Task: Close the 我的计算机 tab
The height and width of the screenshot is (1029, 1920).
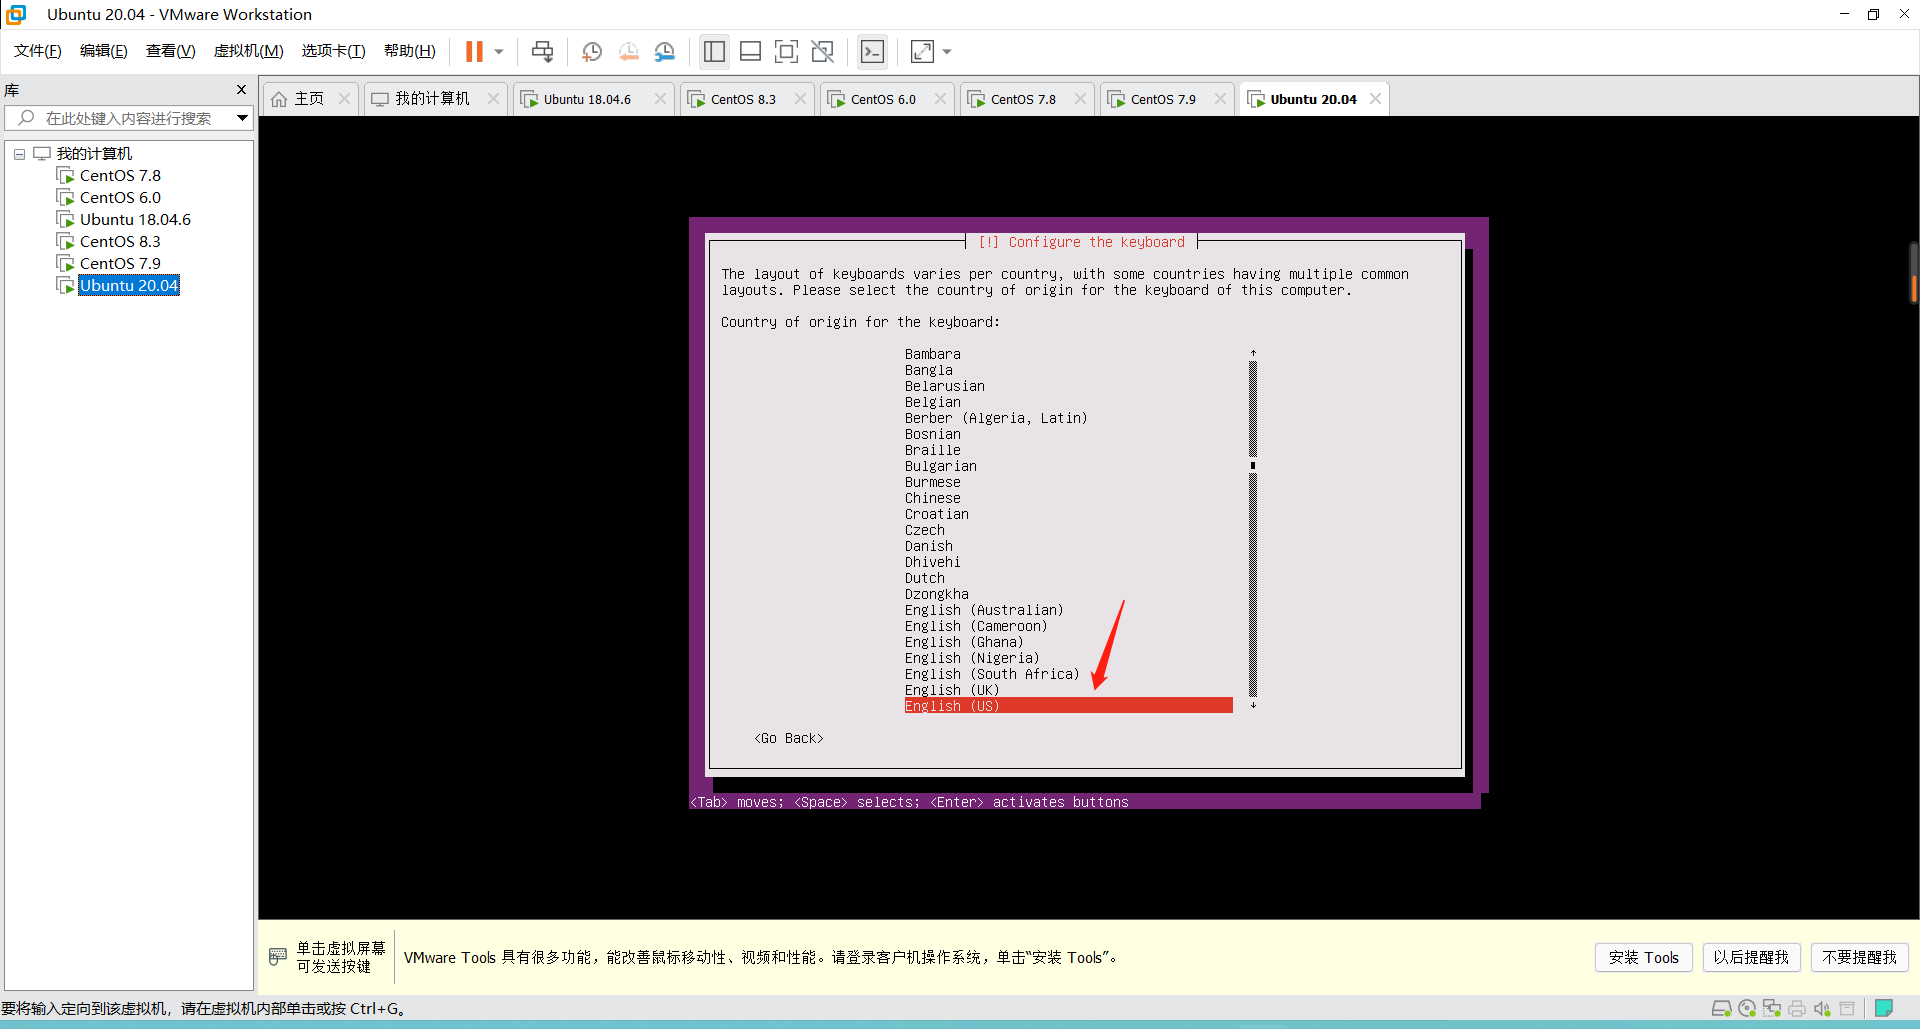Action: tap(492, 99)
